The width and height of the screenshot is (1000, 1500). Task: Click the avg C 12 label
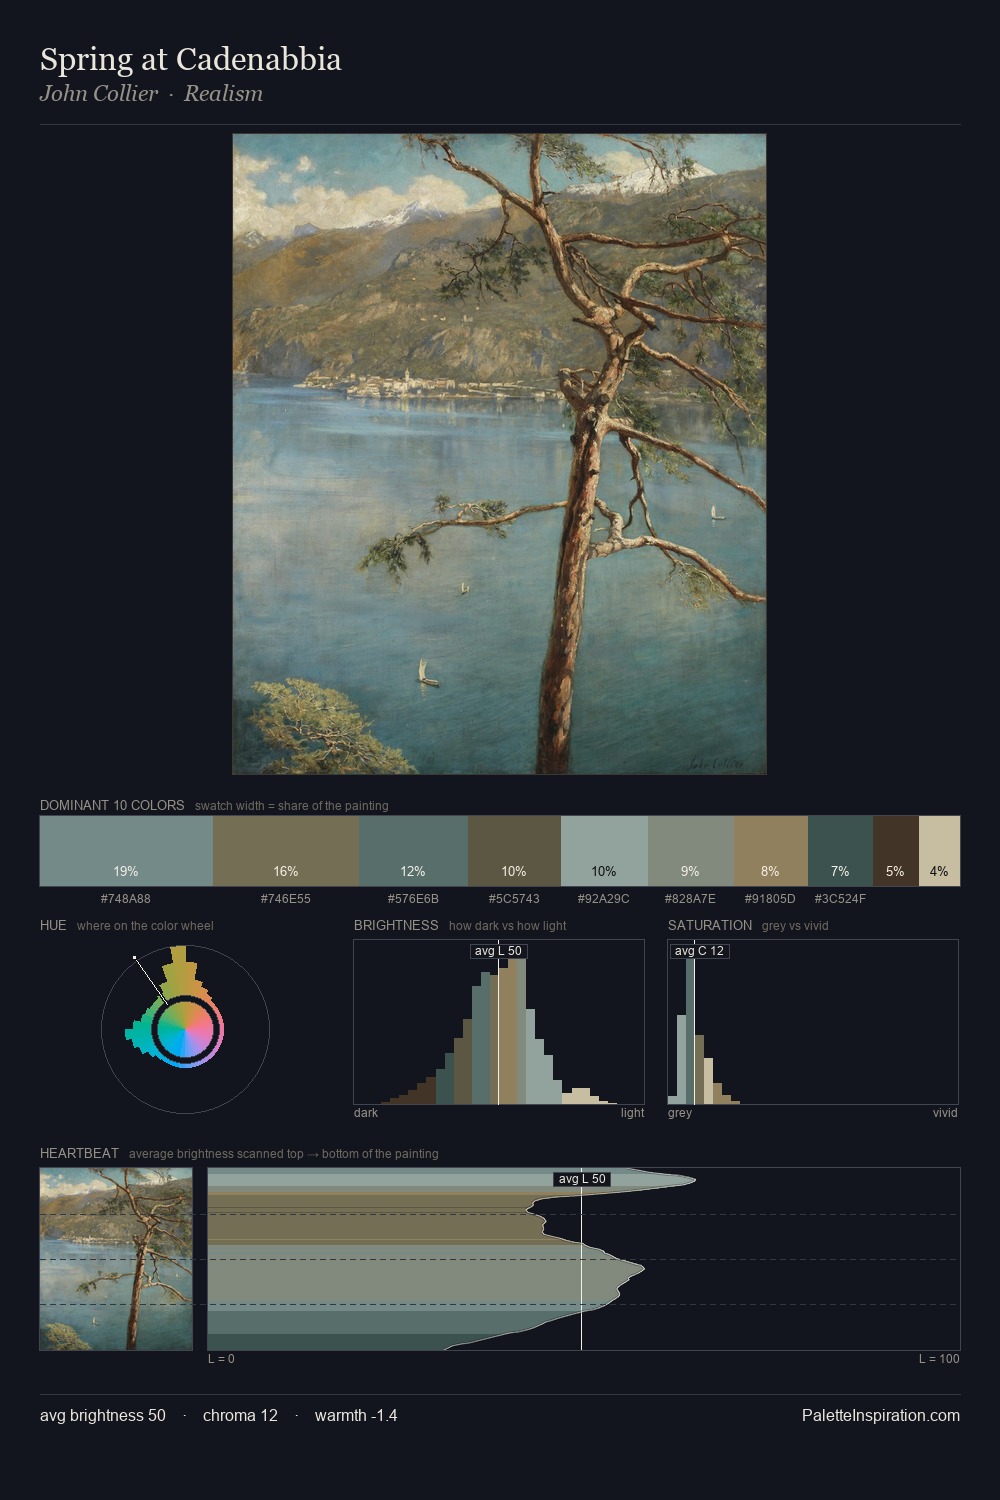point(699,951)
